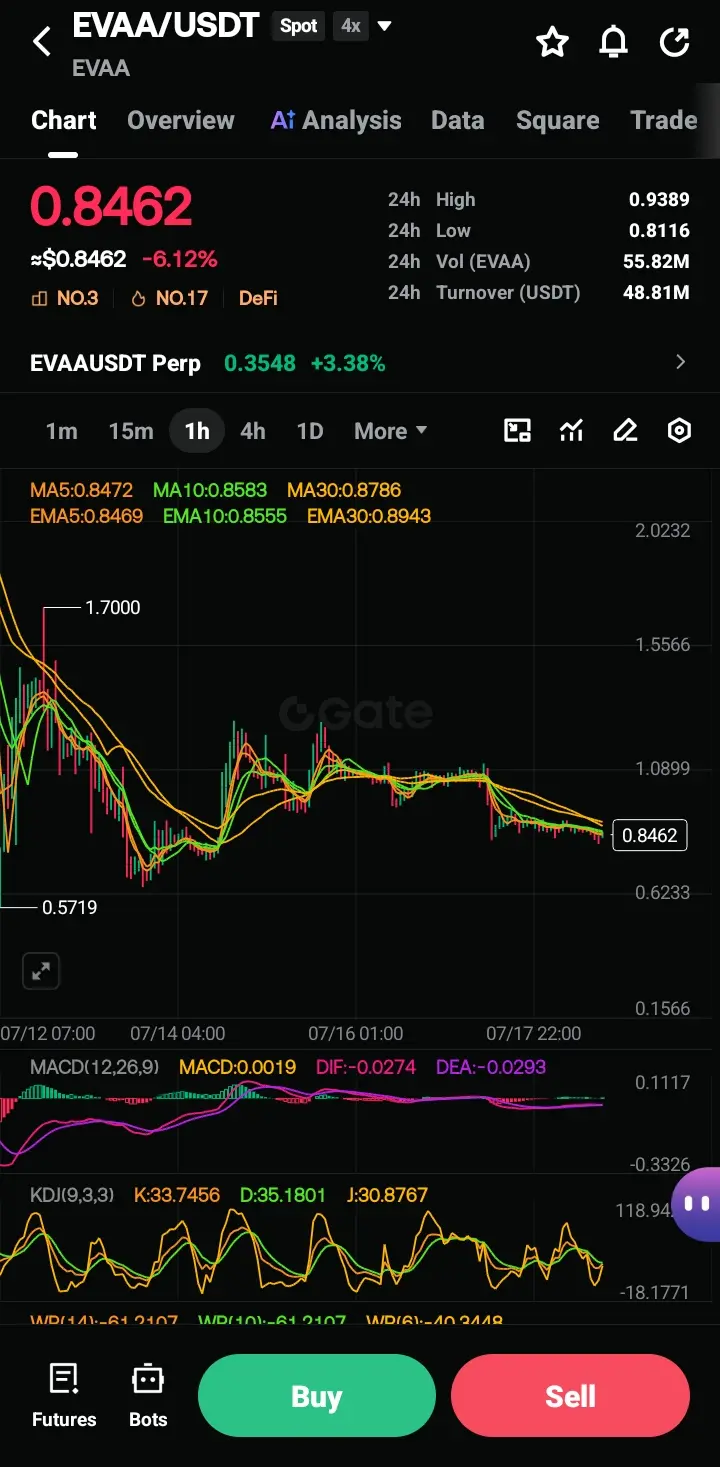Tap the NO.3 ranking tag
The width and height of the screenshot is (720, 1467).
pyautogui.click(x=65, y=298)
